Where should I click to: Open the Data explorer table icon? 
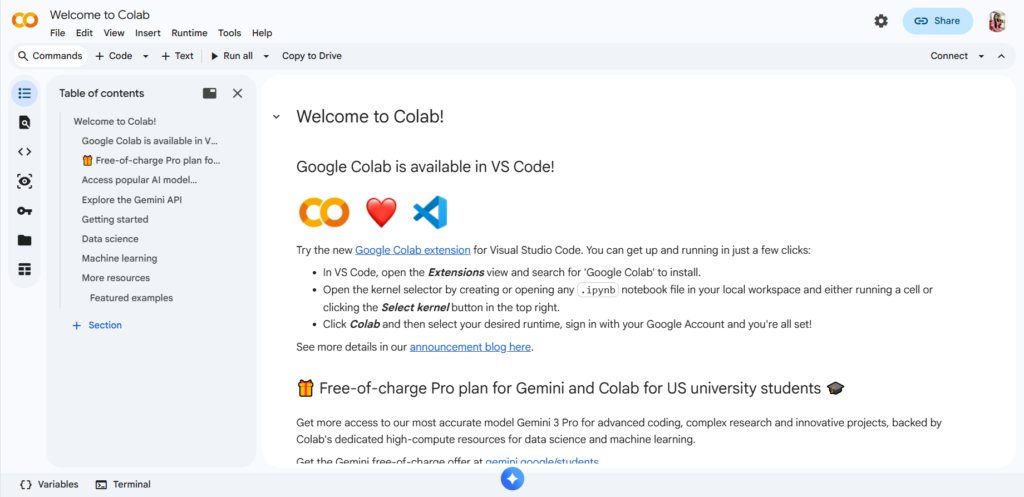tap(24, 269)
